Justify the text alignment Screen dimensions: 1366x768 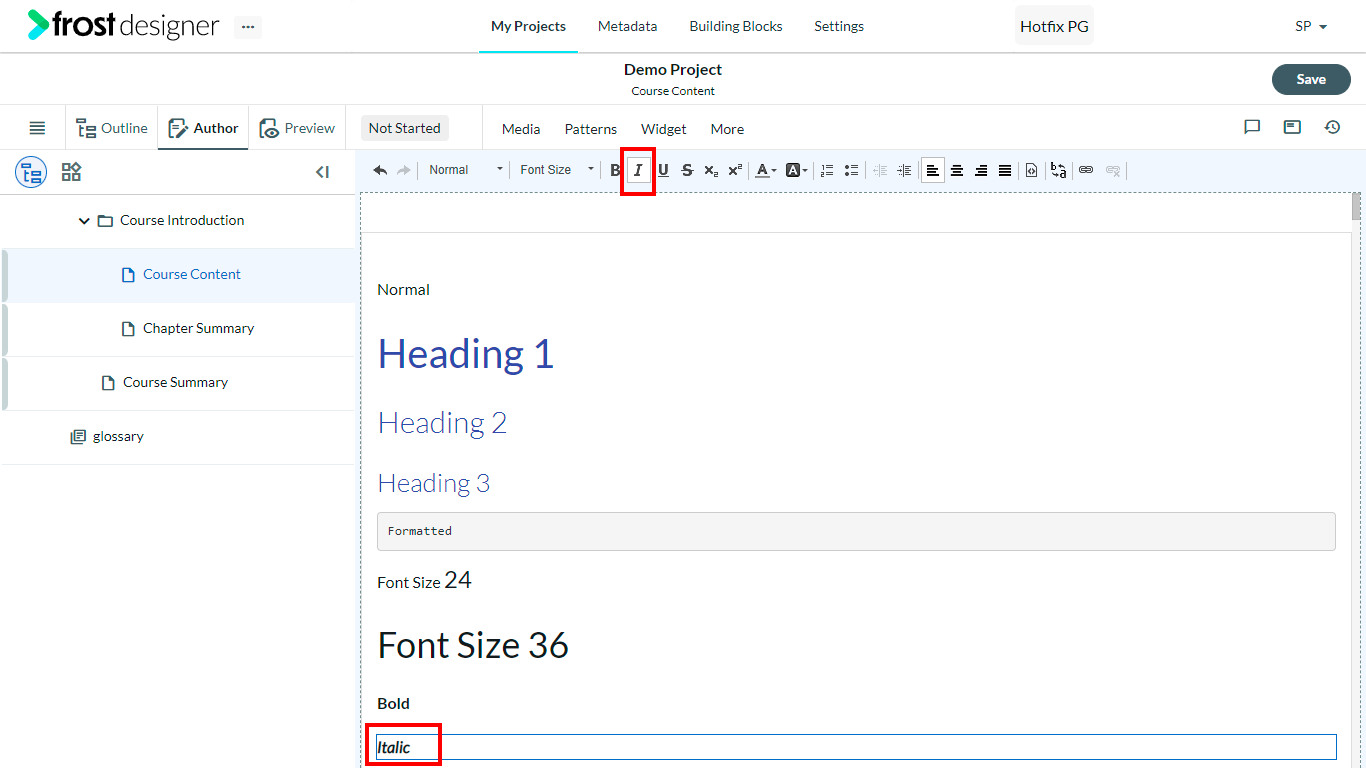tap(1005, 170)
